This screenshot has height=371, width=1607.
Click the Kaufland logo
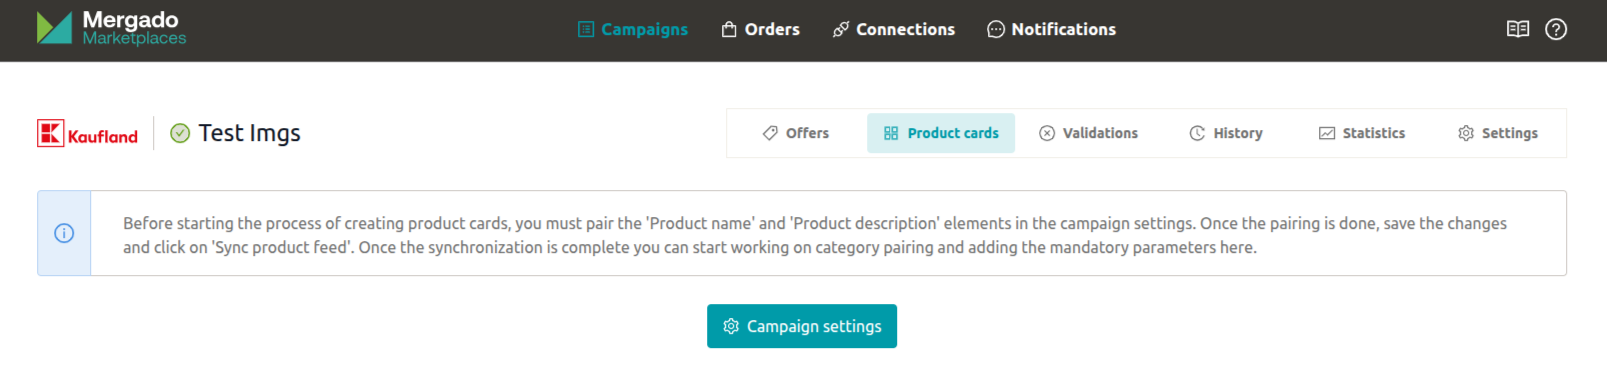[88, 133]
